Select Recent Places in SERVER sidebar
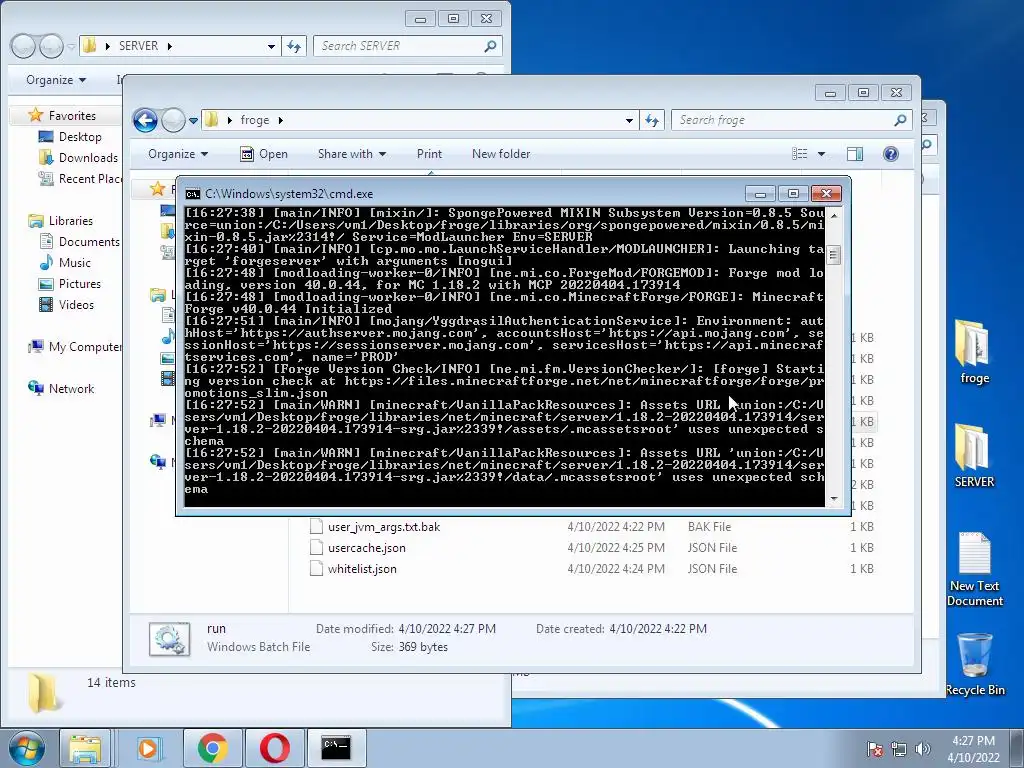The image size is (1024, 768). pyautogui.click(x=80, y=178)
